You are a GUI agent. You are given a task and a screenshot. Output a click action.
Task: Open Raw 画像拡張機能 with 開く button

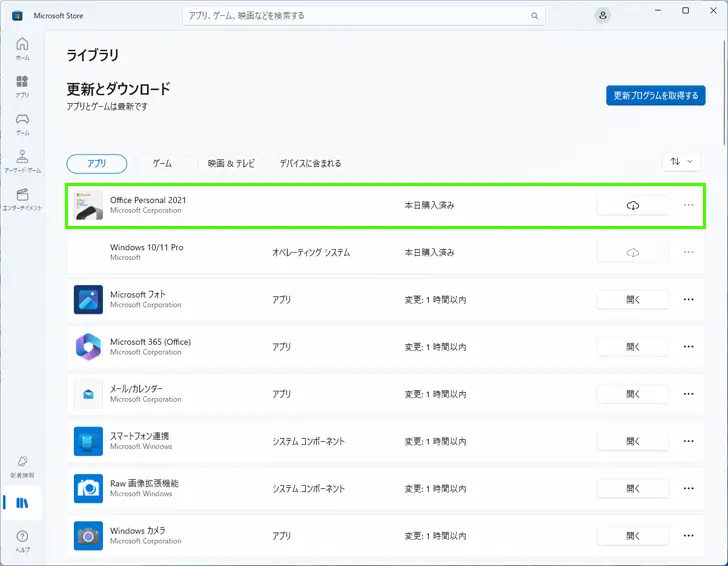632,488
